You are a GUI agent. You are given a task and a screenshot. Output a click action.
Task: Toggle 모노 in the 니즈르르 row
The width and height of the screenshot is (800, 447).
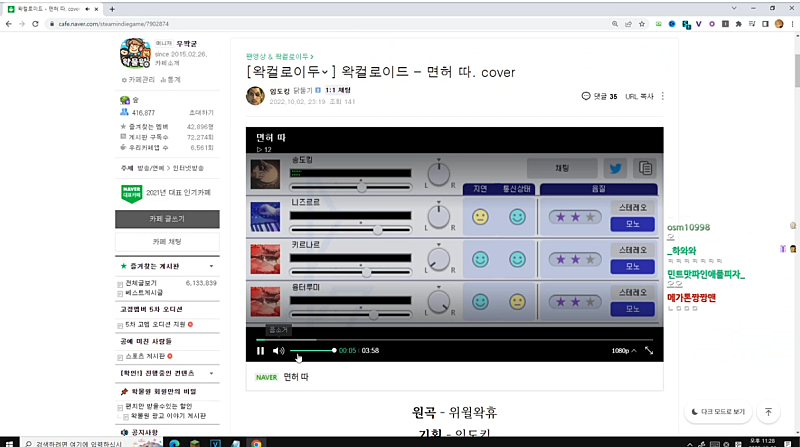coord(633,224)
